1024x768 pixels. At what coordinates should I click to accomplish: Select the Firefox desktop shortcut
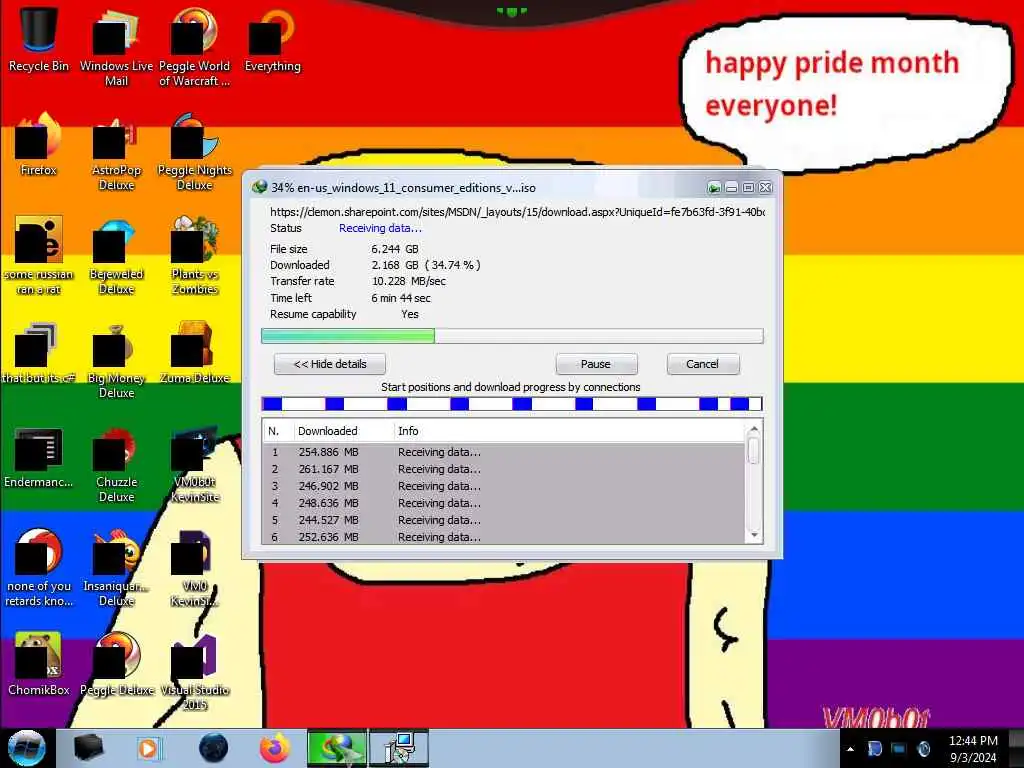pyautogui.click(x=39, y=144)
